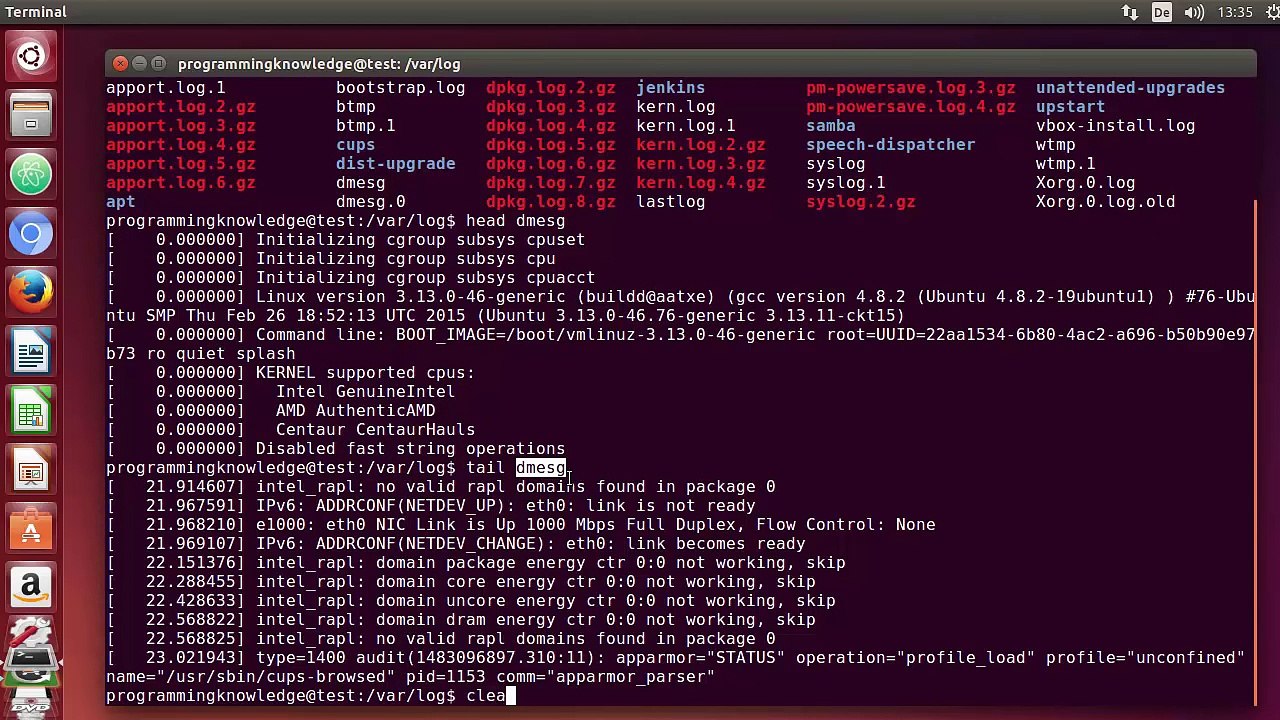
Task: Click 'apport.log.1' in the listing
Action: pos(166,88)
